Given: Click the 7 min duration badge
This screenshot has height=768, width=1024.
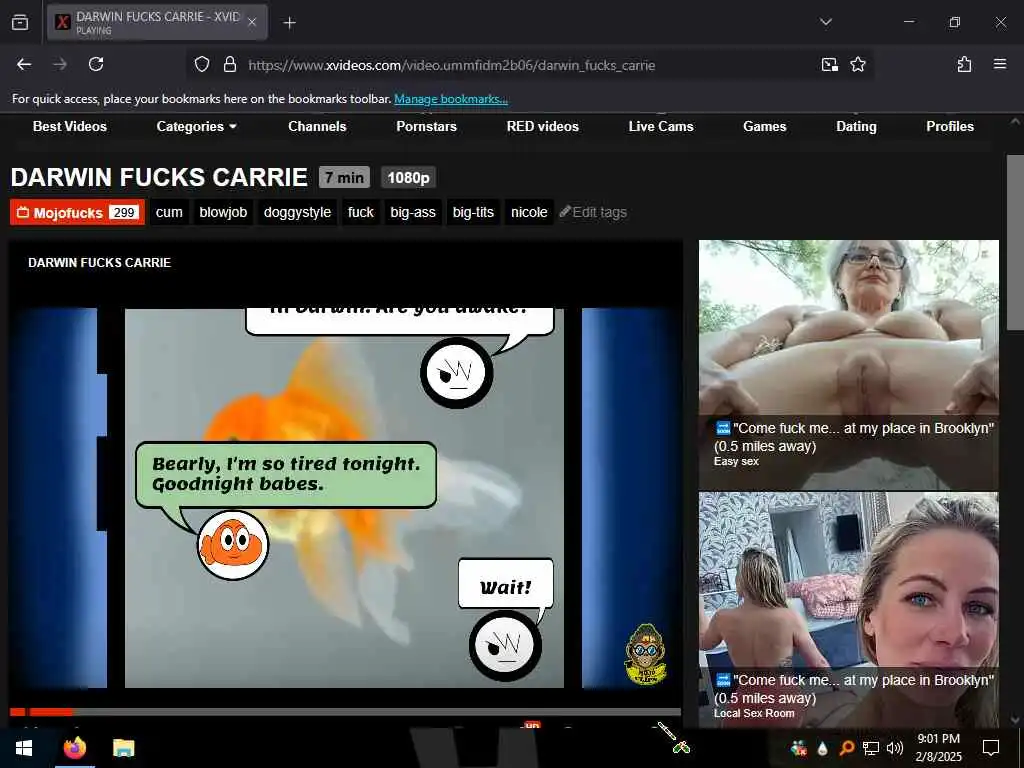Looking at the screenshot, I should click(344, 178).
